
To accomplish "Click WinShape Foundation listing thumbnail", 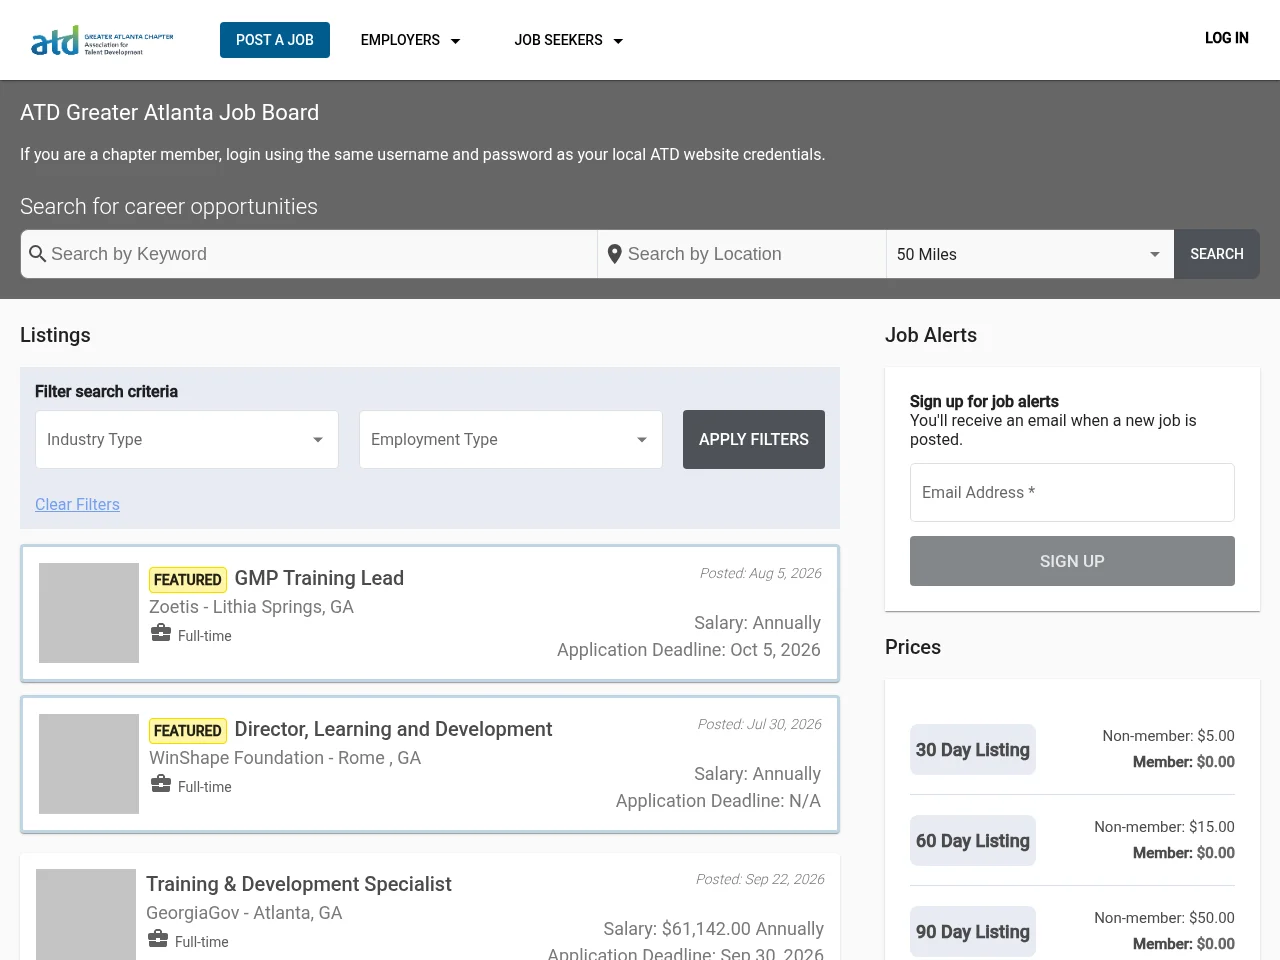I will 89,764.
